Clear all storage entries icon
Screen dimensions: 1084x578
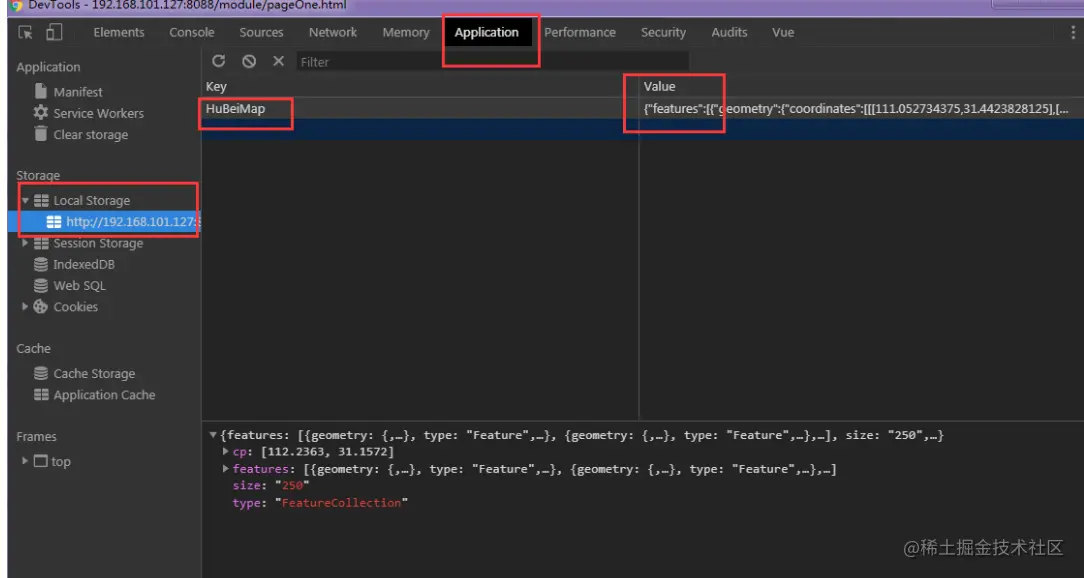tap(249, 61)
